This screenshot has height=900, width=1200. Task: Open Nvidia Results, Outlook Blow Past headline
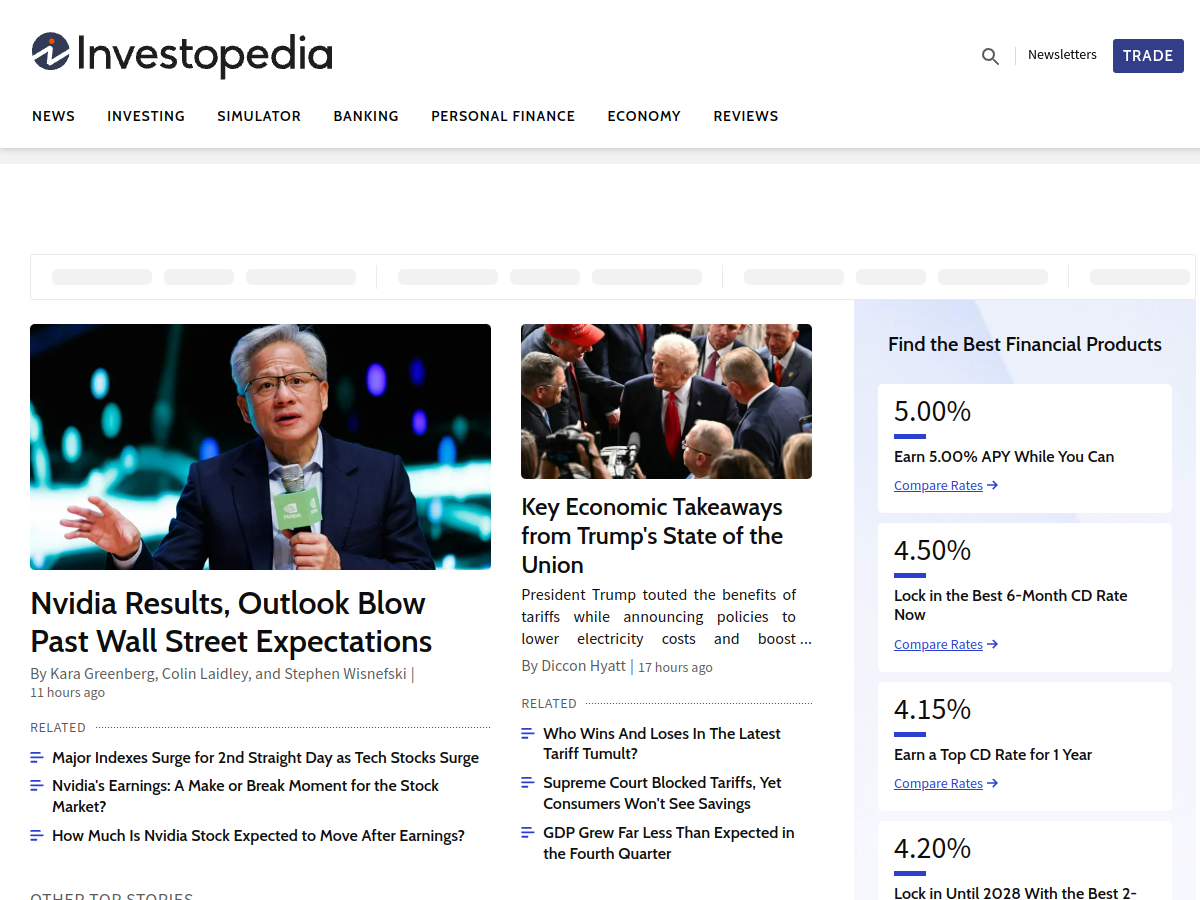pyautogui.click(x=231, y=622)
